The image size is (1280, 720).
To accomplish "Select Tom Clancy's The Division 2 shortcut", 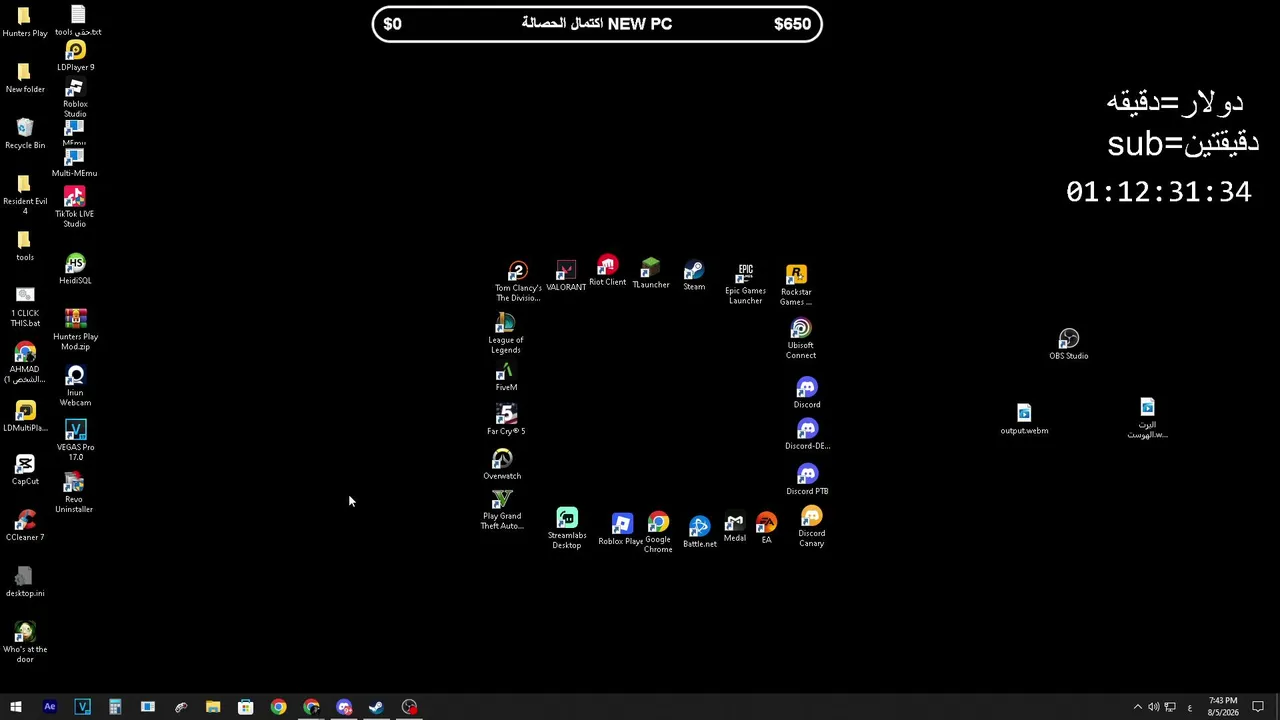I will (x=518, y=282).
